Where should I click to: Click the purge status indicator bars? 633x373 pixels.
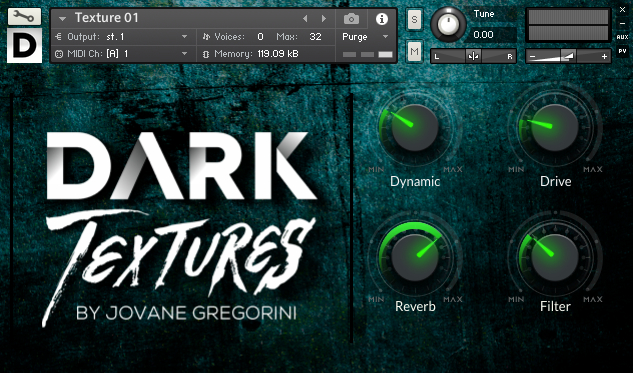tap(367, 54)
